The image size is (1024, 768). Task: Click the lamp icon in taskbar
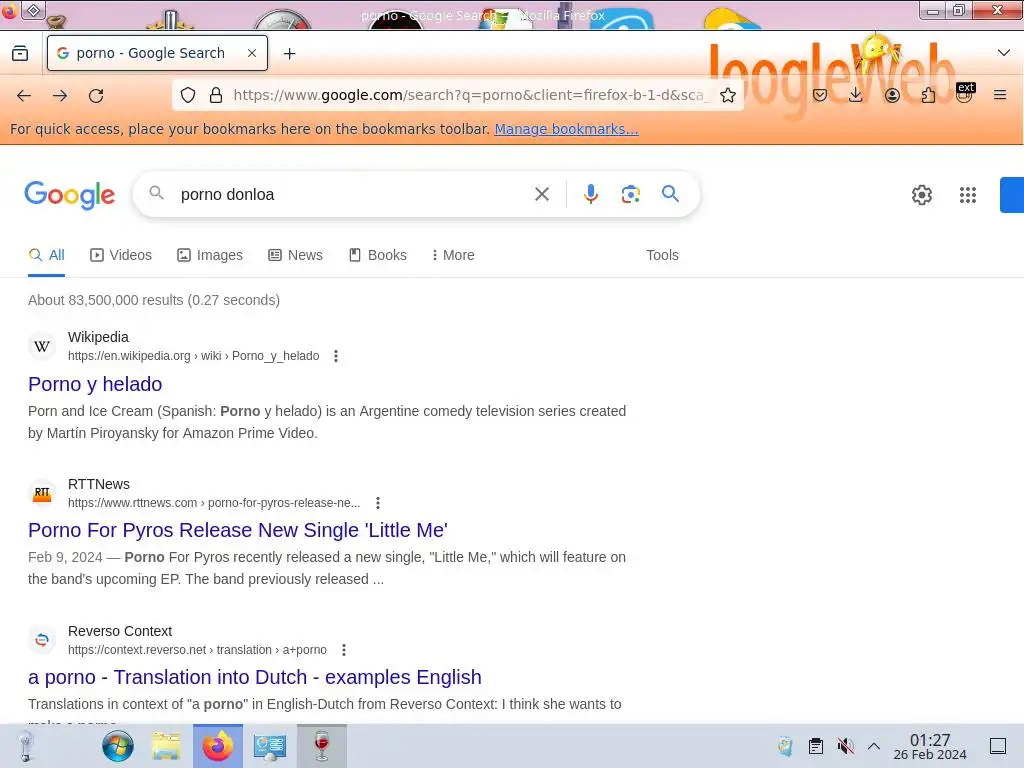pos(25,746)
